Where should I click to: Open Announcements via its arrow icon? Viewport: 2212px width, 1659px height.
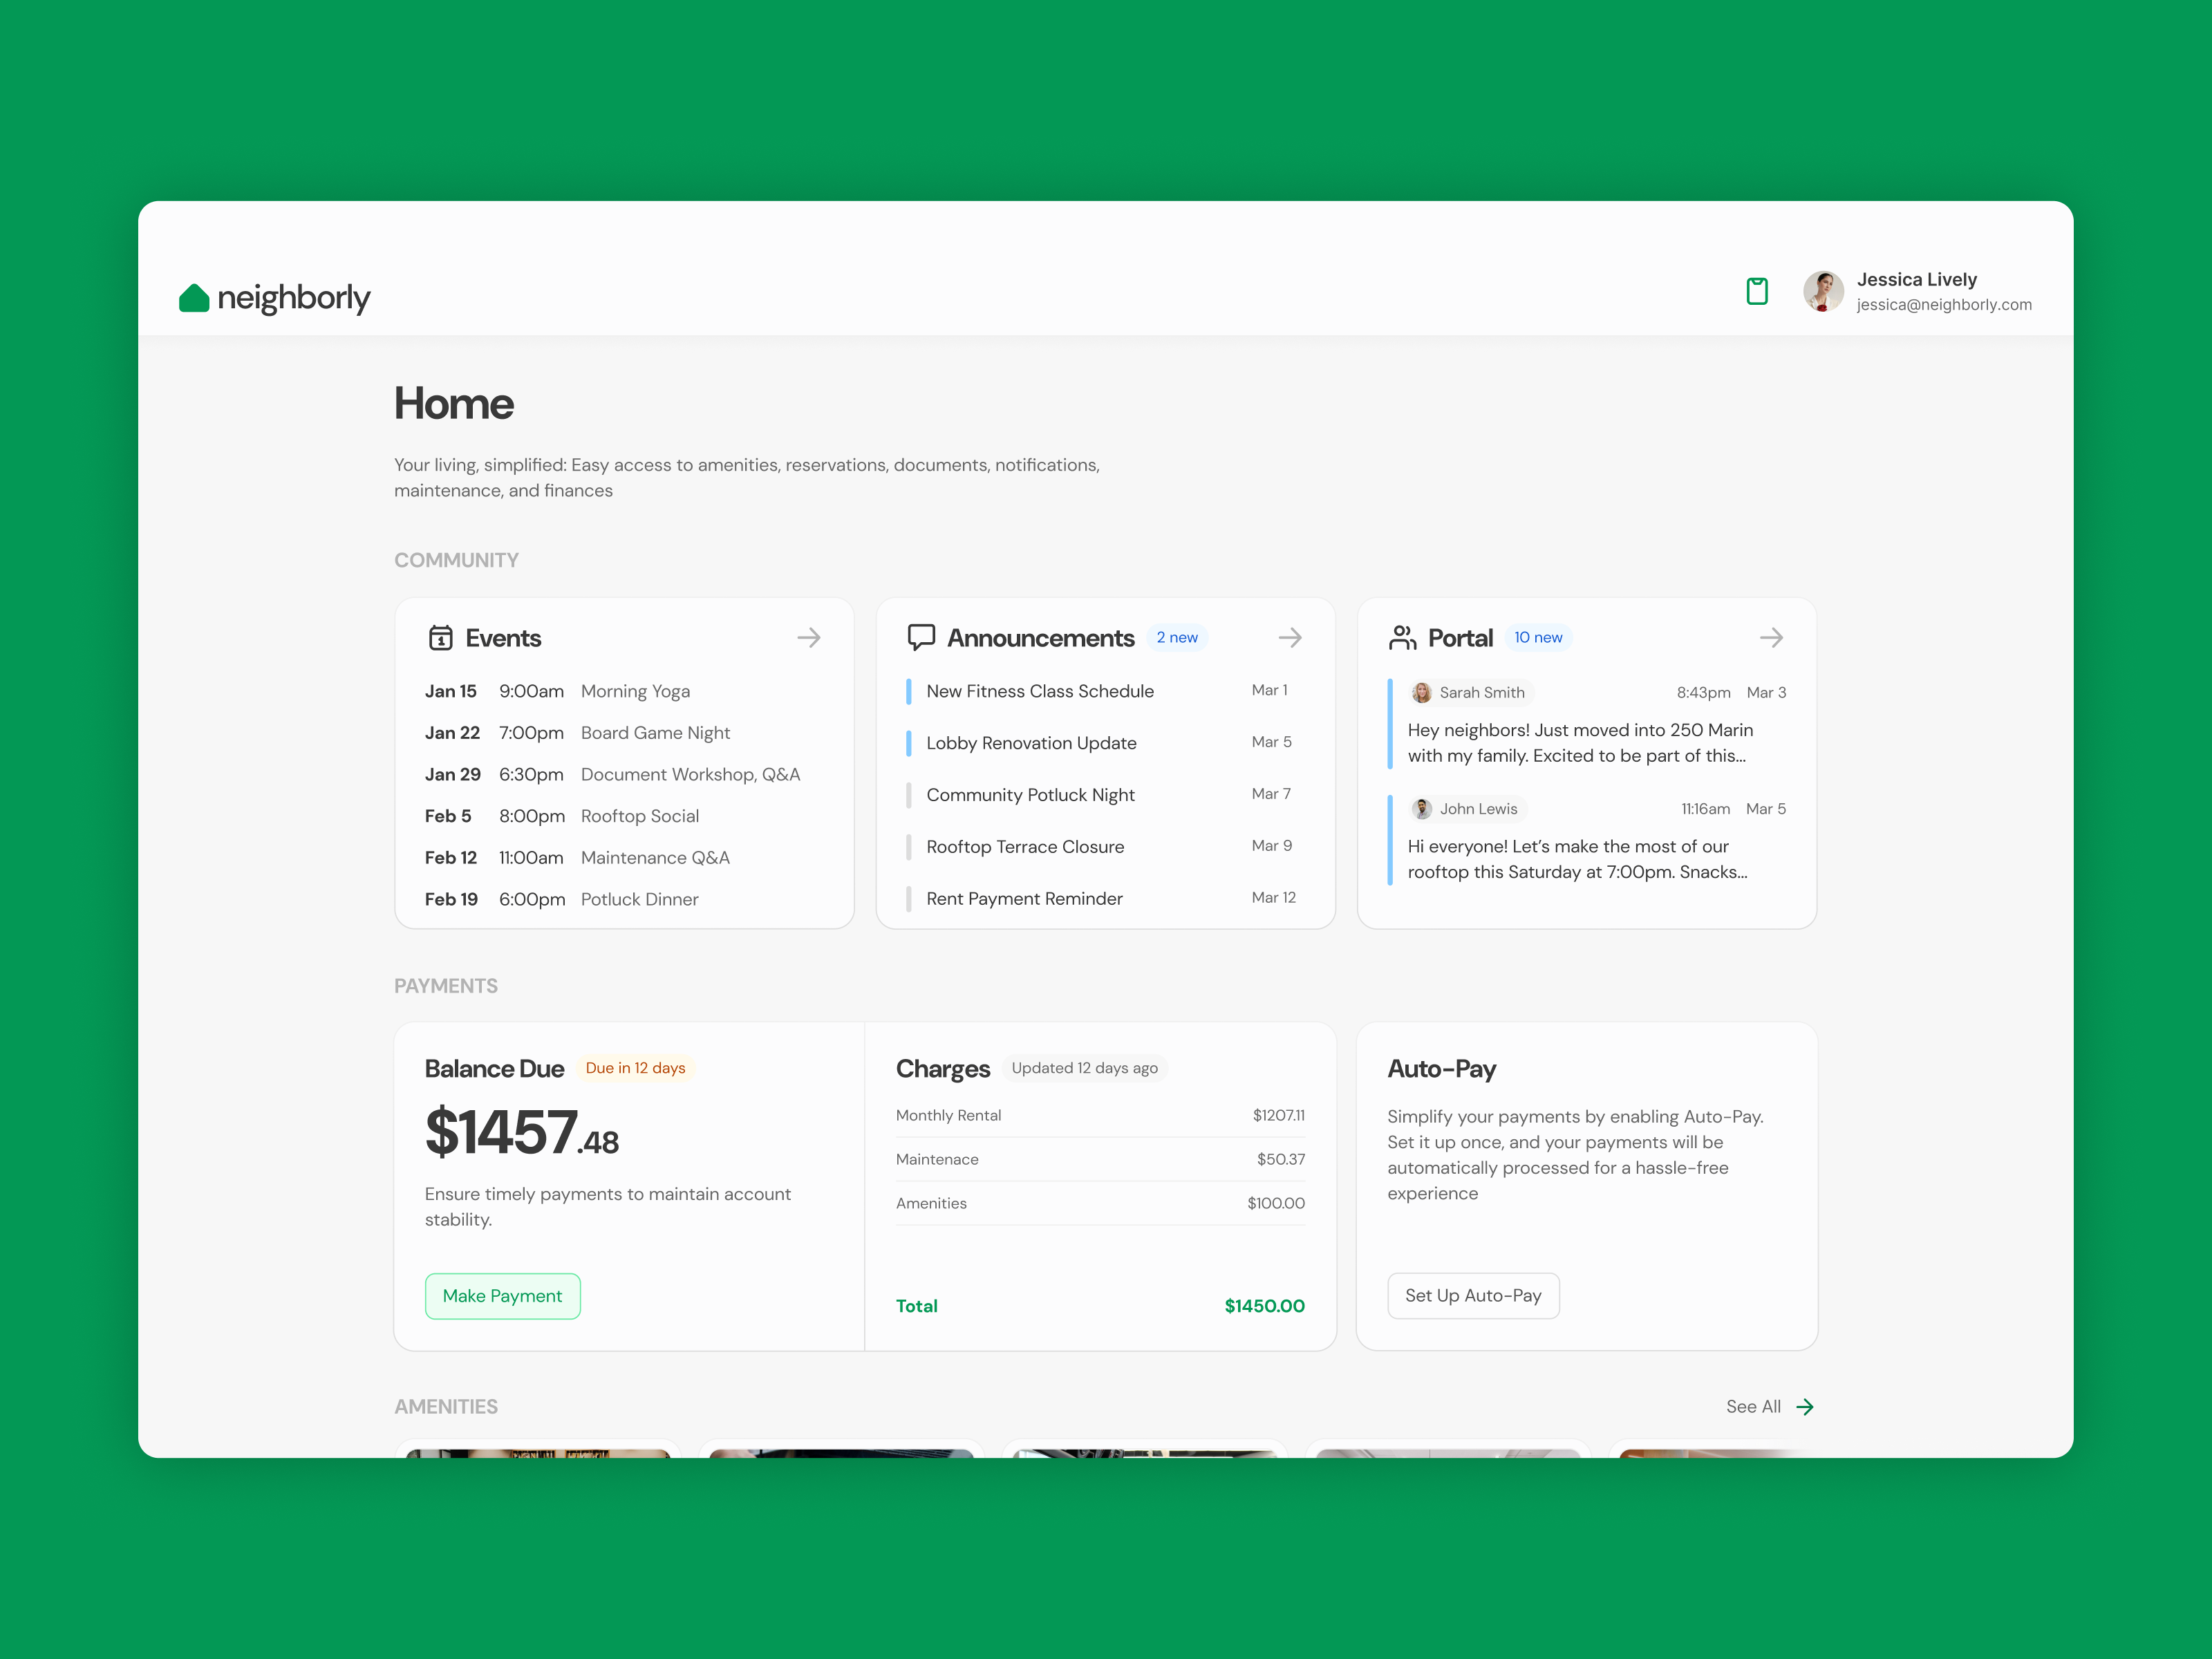click(x=1290, y=638)
